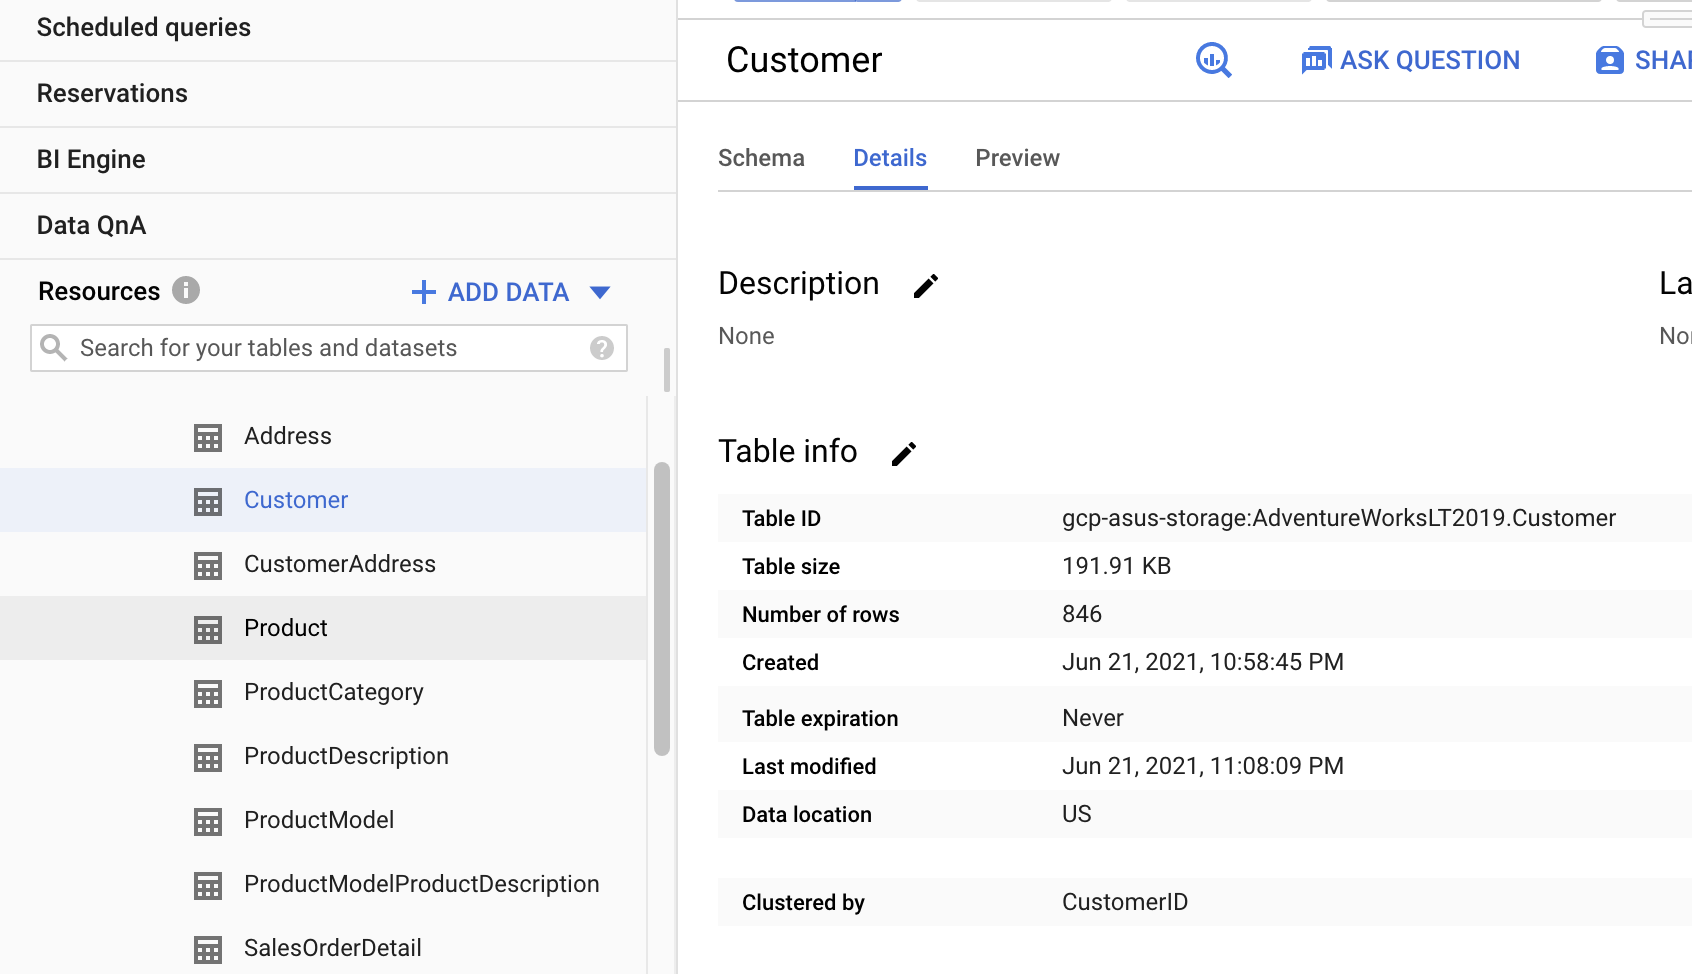Screen dimensions: 1692x974
Task: Select the Details tab
Action: (x=889, y=158)
